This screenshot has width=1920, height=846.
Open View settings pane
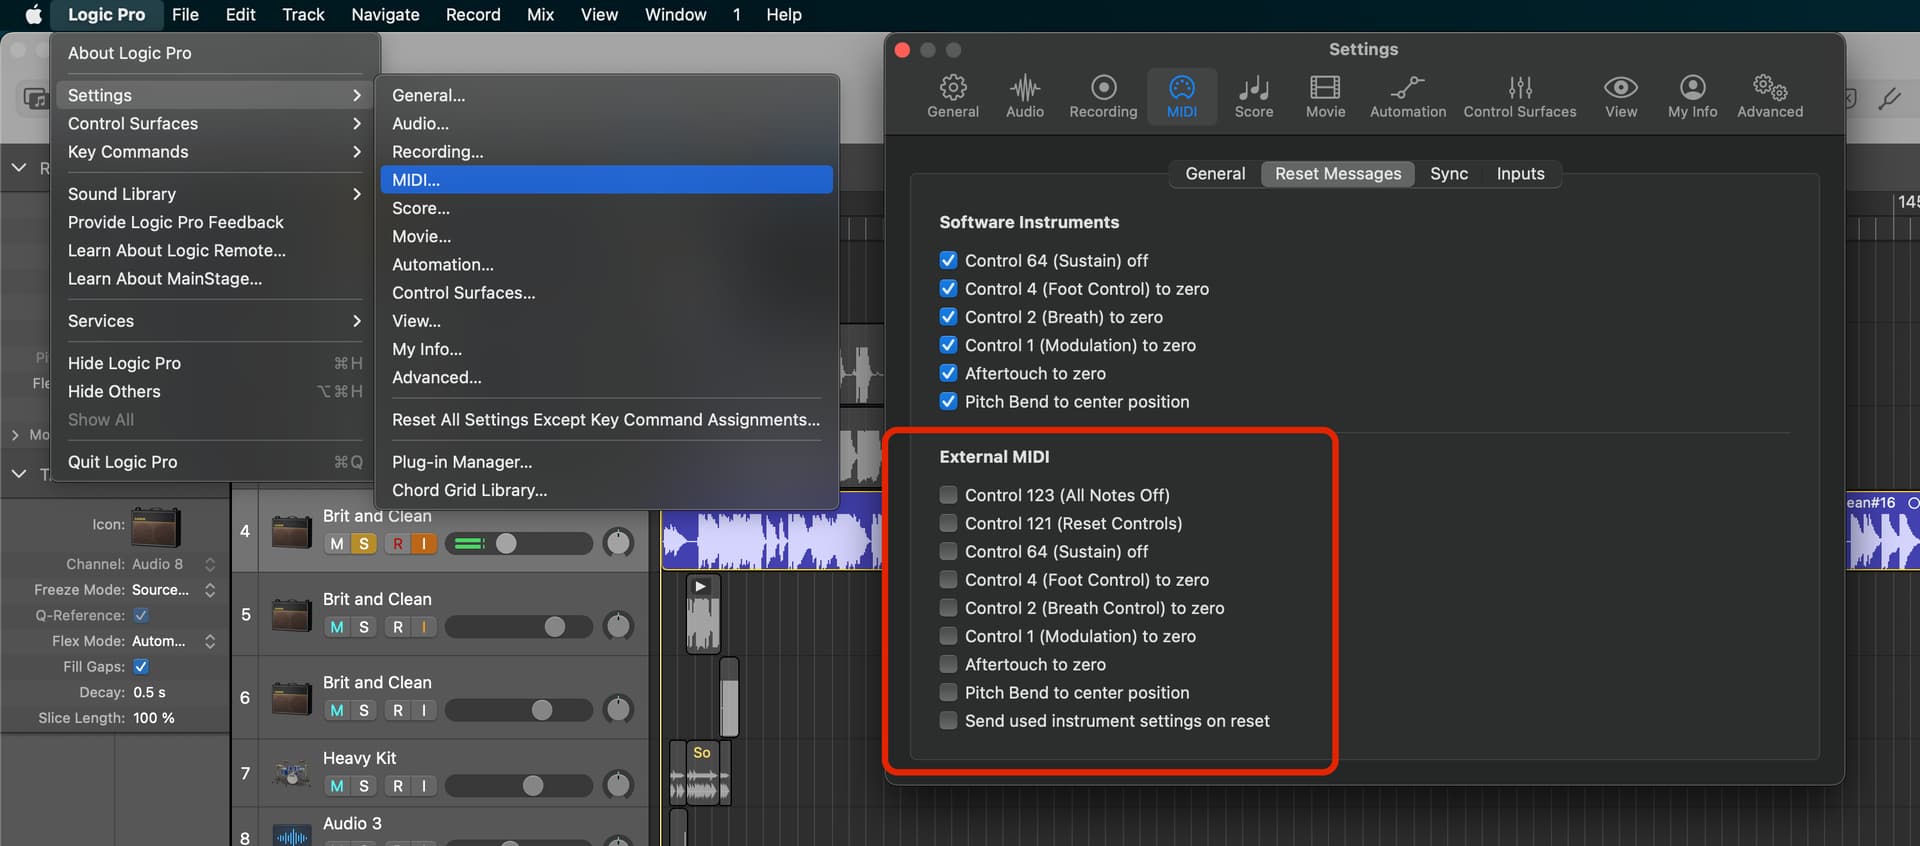(1621, 96)
